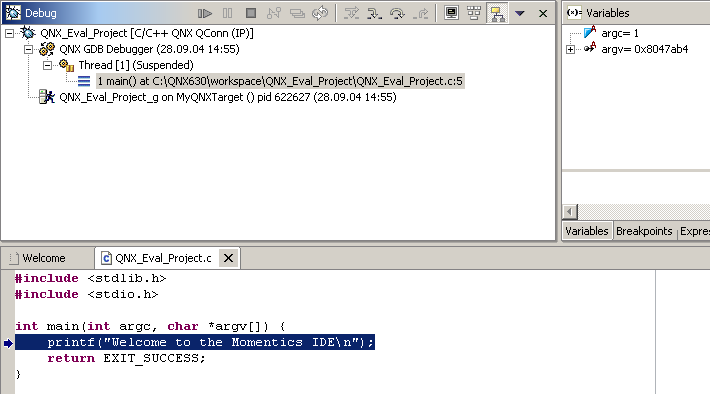Image resolution: width=710 pixels, height=394 pixels.
Task: Click the Restart debug icon
Action: 320,14
